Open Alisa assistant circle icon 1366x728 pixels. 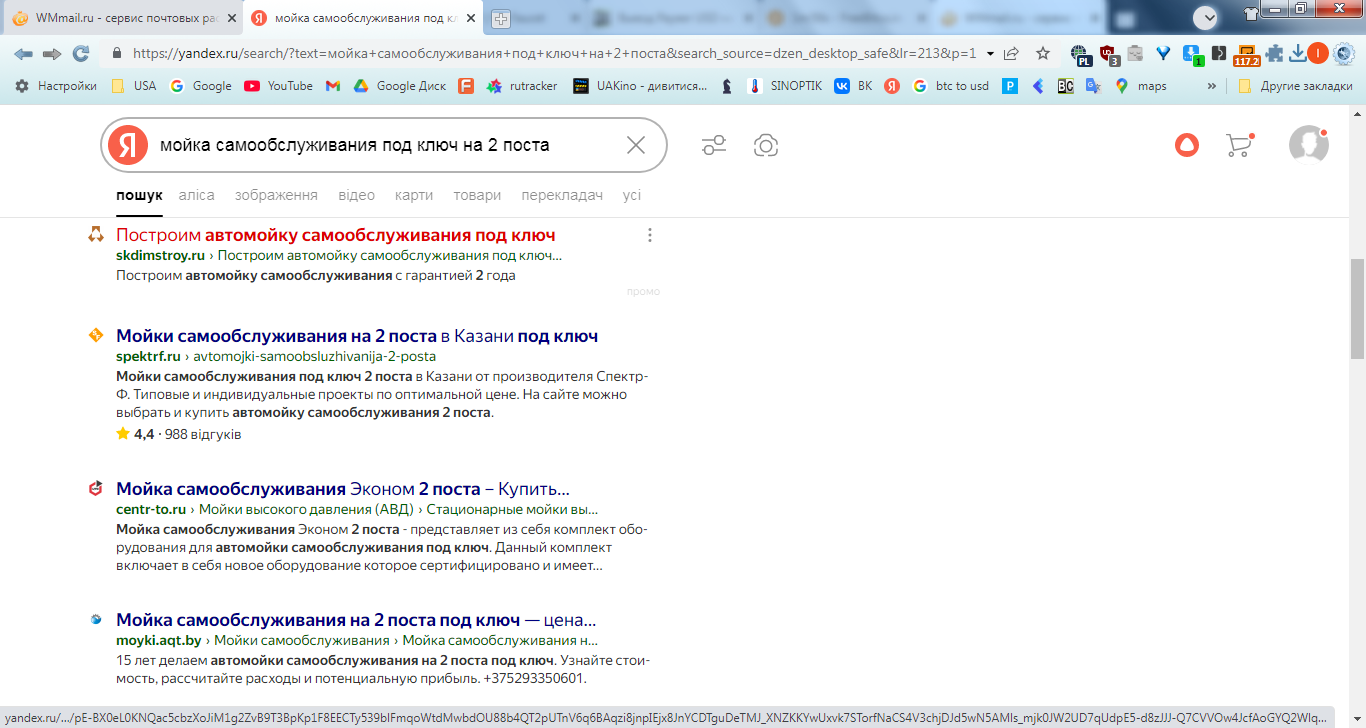click(1187, 145)
